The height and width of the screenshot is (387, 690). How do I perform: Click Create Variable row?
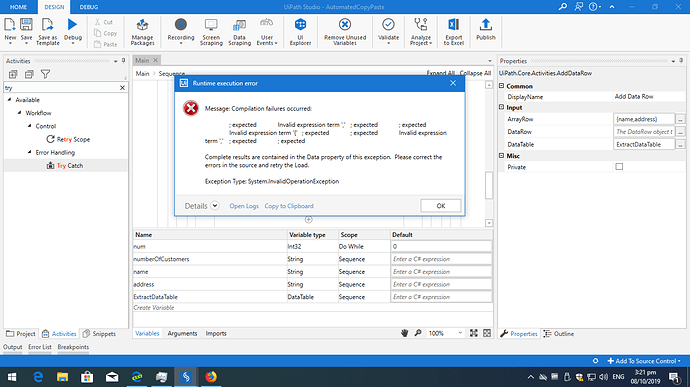click(312, 307)
